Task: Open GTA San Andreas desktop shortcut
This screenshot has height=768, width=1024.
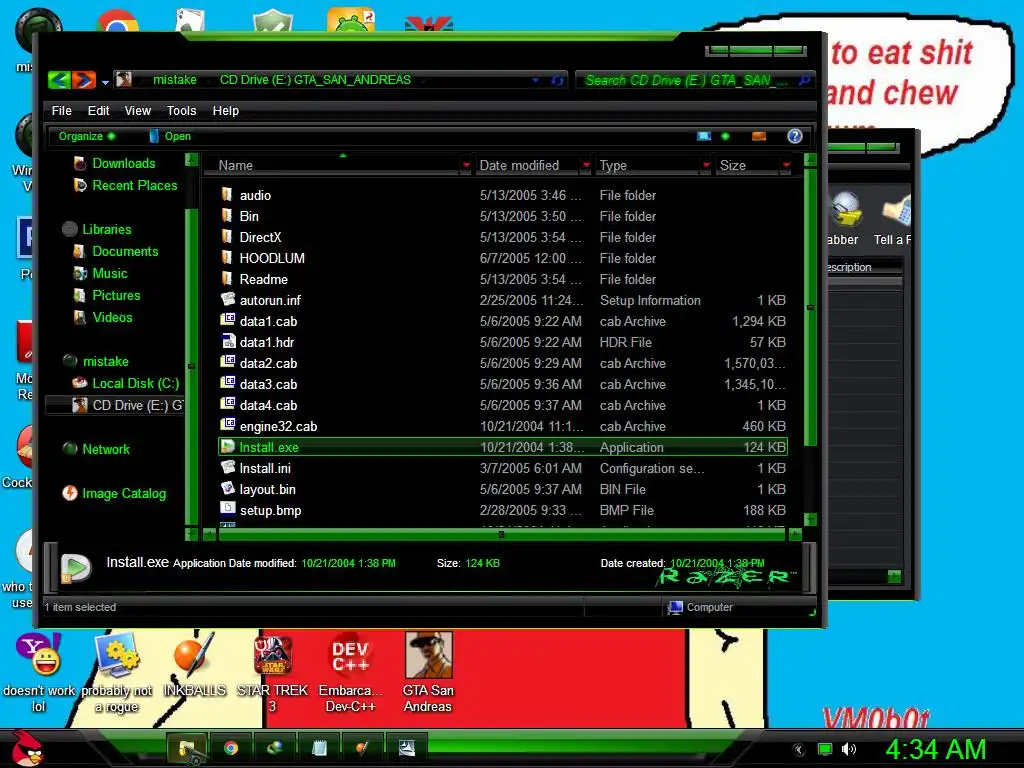Action: 428,673
